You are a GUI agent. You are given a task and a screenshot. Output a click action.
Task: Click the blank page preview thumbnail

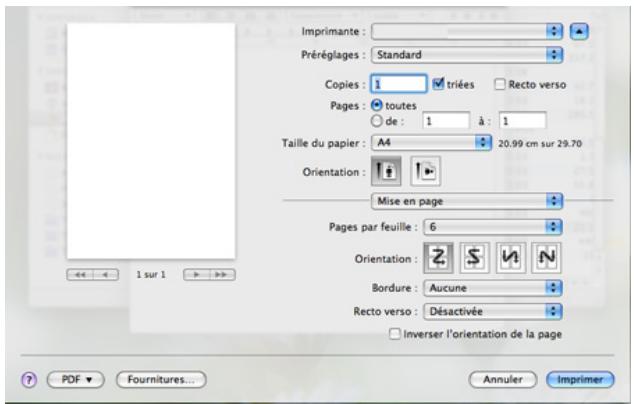[x=151, y=141]
